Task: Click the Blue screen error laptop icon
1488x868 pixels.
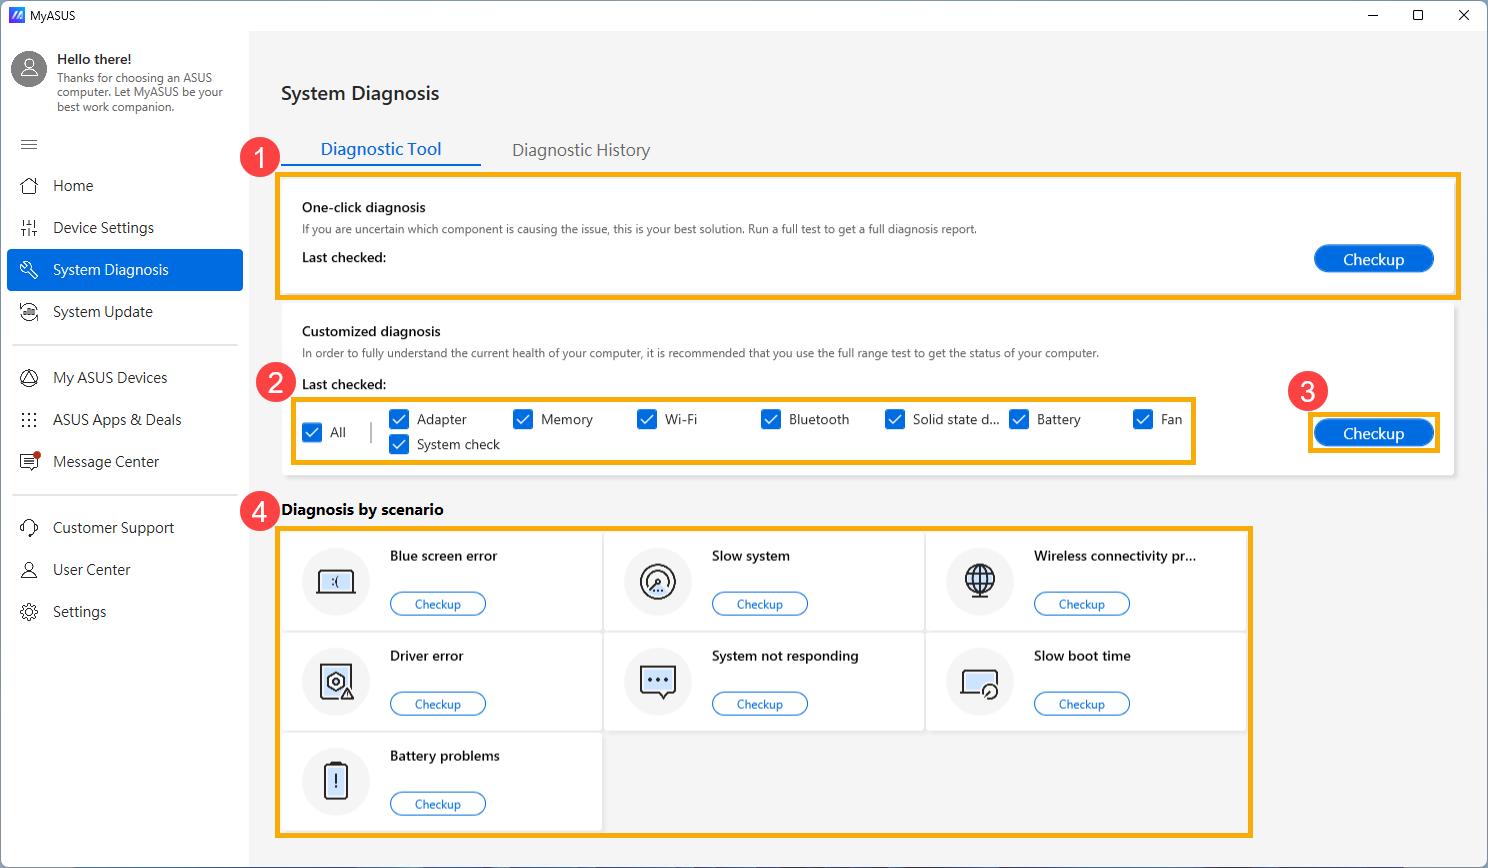Action: (336, 581)
